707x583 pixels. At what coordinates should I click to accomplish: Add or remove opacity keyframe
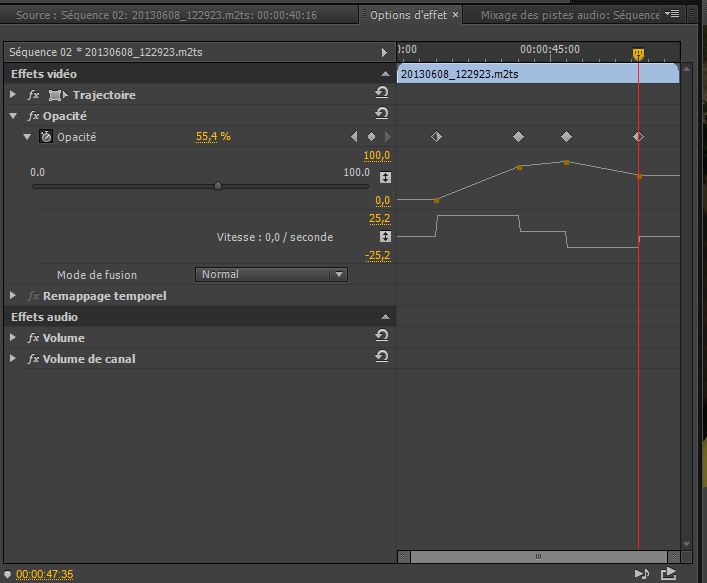click(x=371, y=136)
